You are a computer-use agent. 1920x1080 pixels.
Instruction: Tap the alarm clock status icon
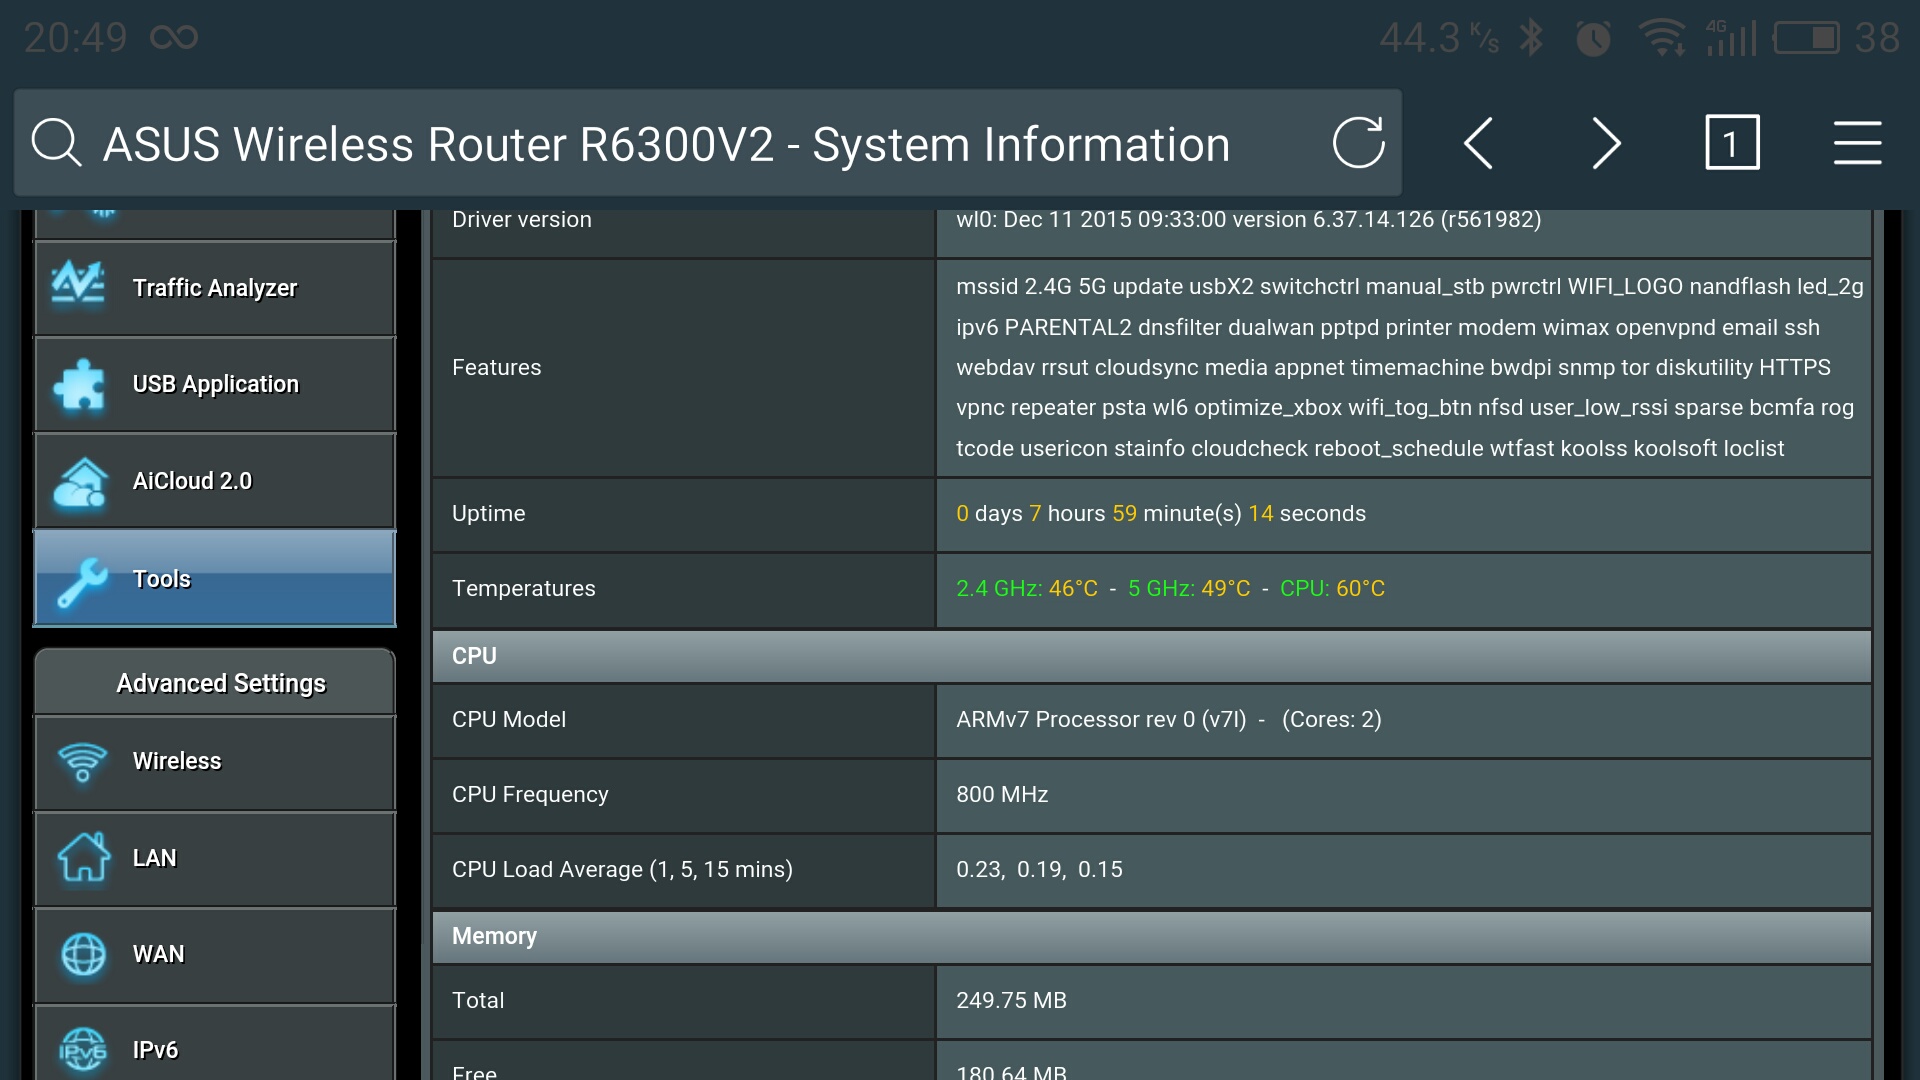tap(1593, 38)
